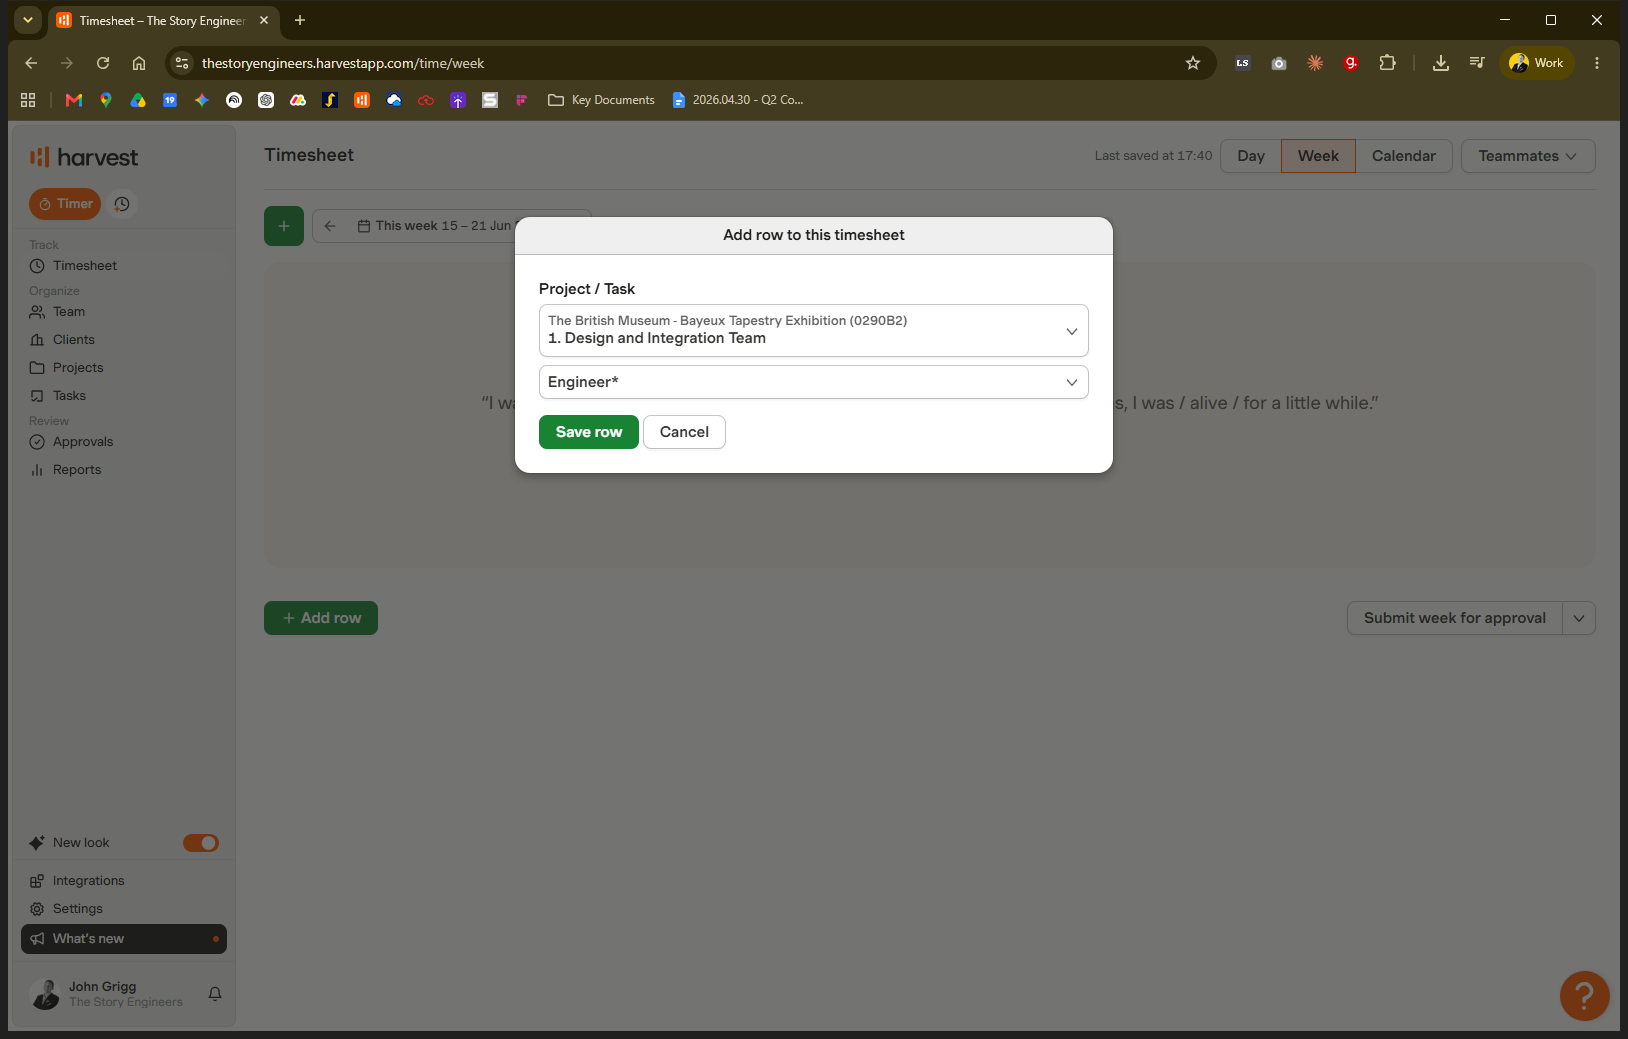Open the notifications bell icon
The height and width of the screenshot is (1039, 1628).
tap(215, 994)
